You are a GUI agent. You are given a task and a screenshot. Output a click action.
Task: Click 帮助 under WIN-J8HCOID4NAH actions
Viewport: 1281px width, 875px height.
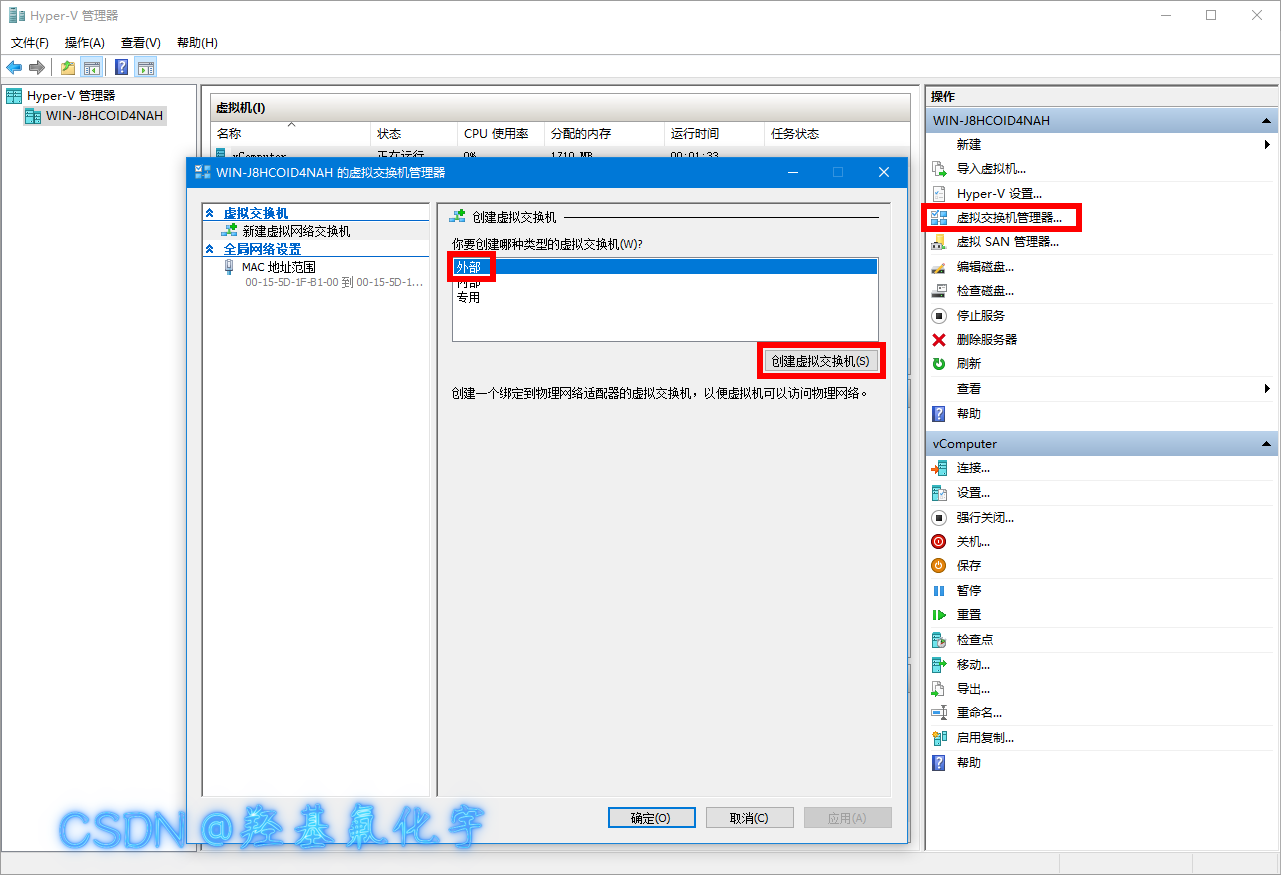point(968,413)
